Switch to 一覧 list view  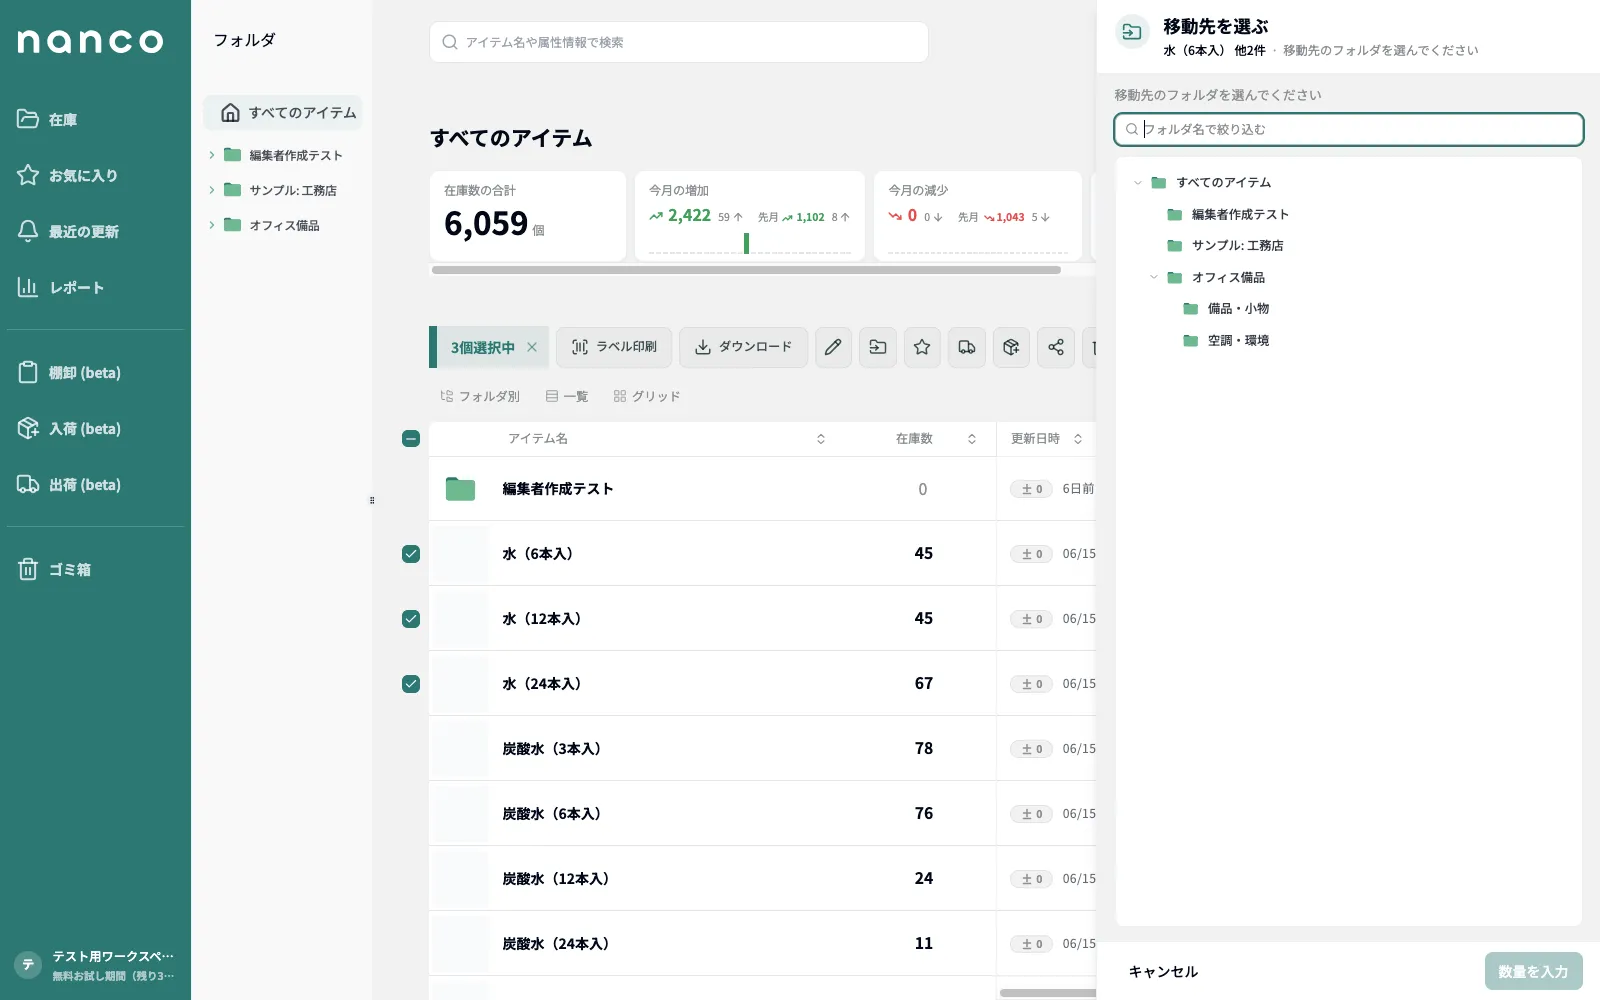tap(567, 396)
